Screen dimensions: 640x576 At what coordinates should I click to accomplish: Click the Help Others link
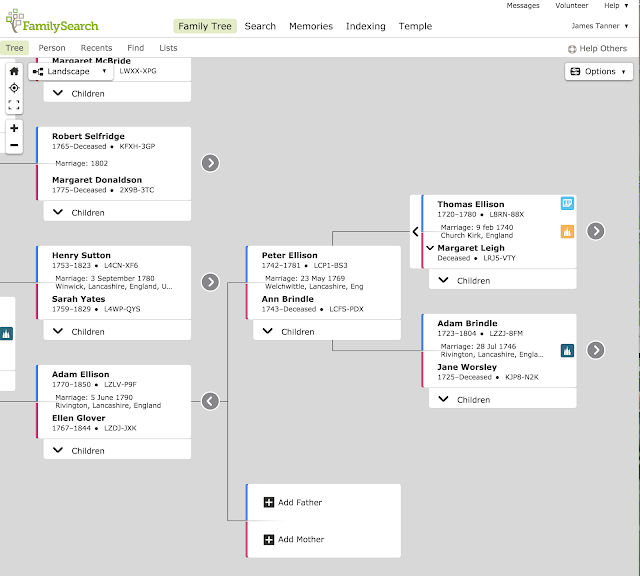click(597, 48)
